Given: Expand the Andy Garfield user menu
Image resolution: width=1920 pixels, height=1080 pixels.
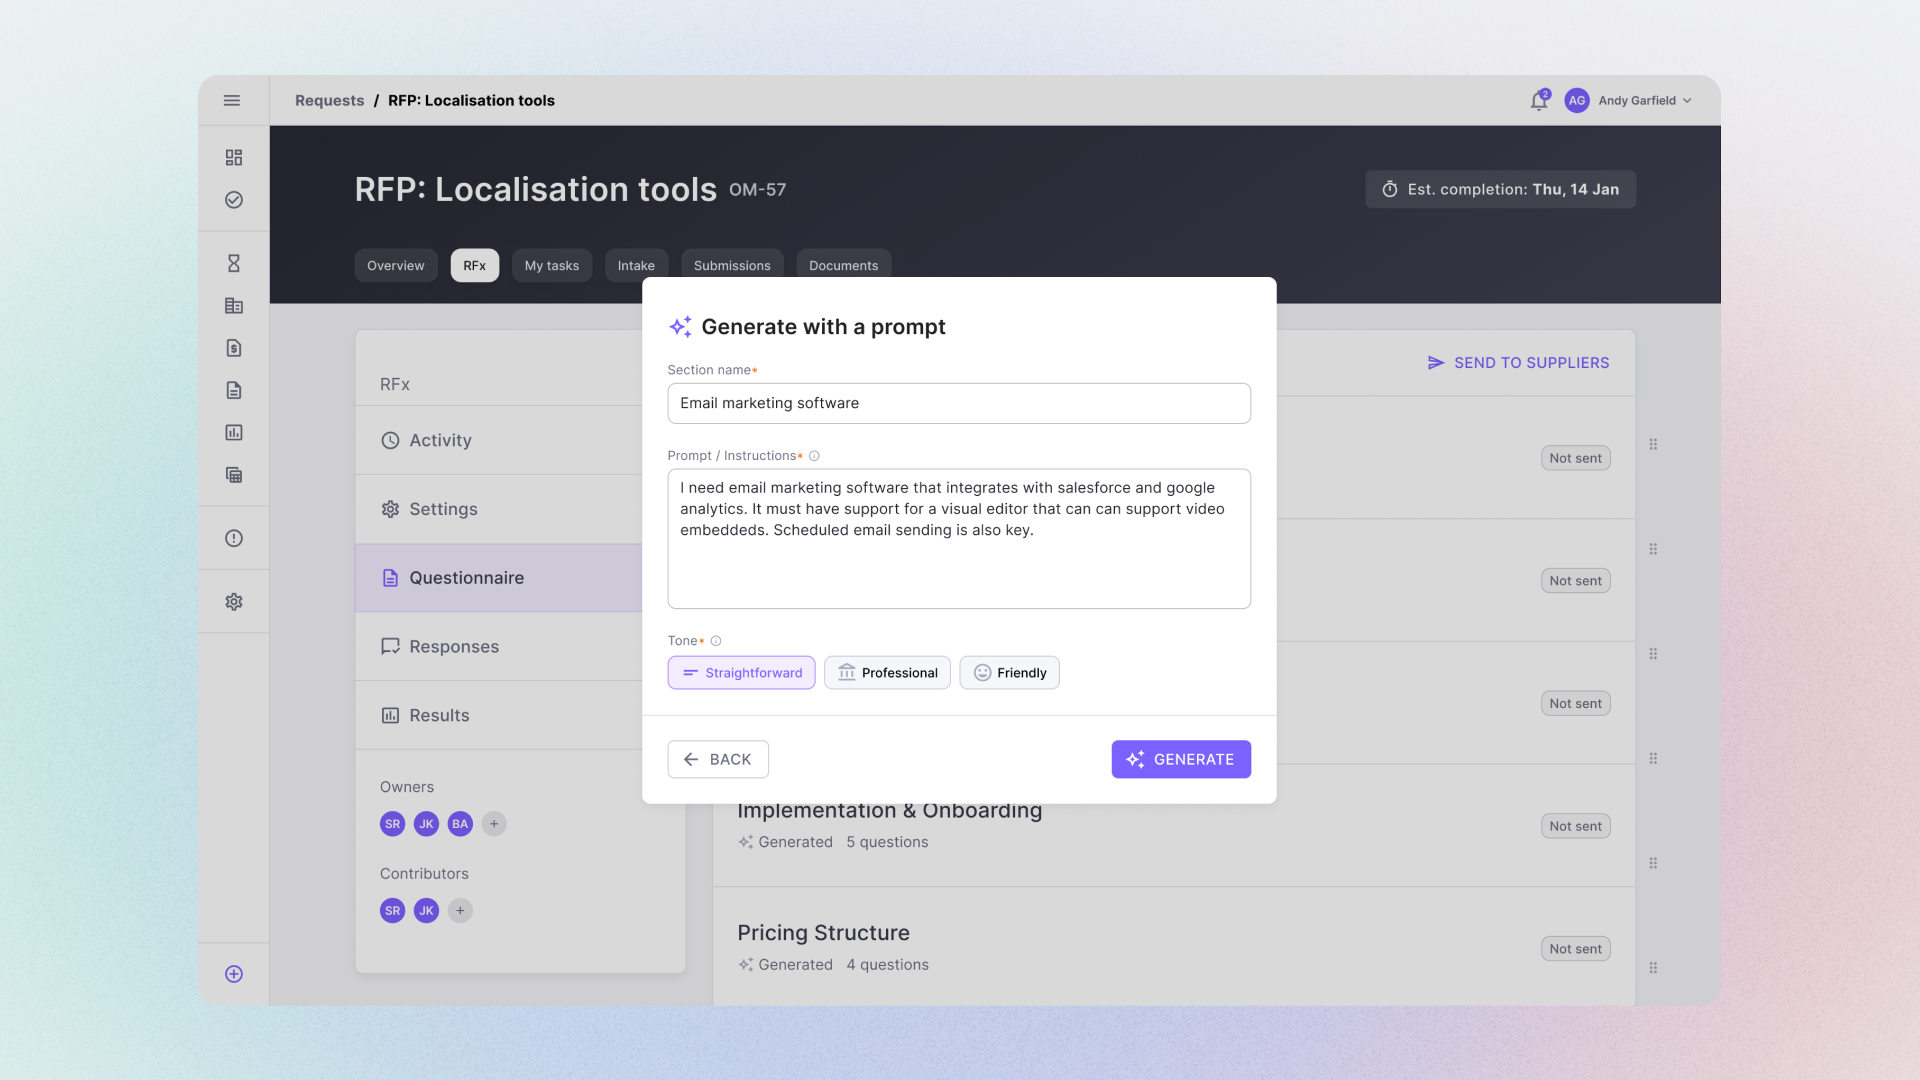Looking at the screenshot, I should click(1643, 101).
